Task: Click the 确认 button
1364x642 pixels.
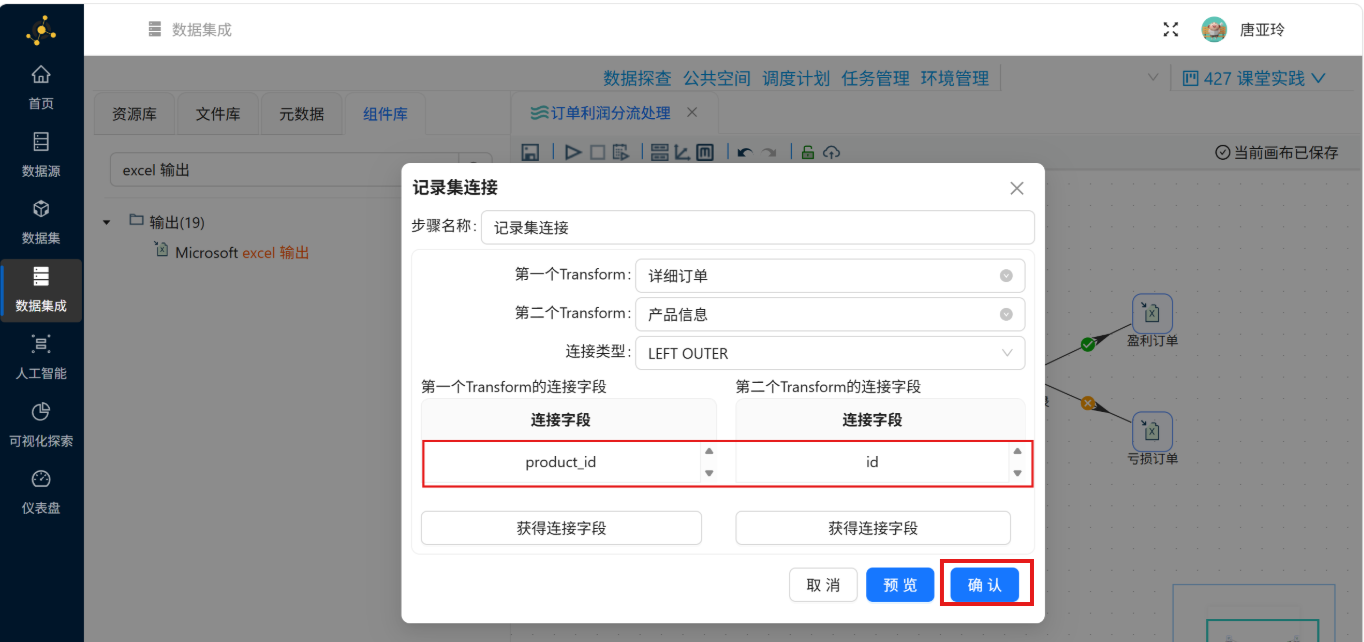Action: point(985,585)
